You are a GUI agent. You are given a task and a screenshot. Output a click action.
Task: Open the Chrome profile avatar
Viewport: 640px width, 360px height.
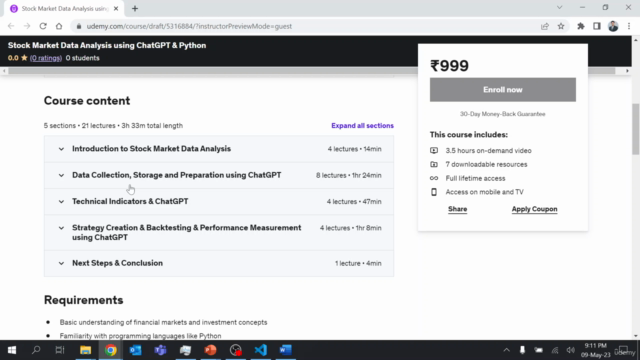click(613, 26)
